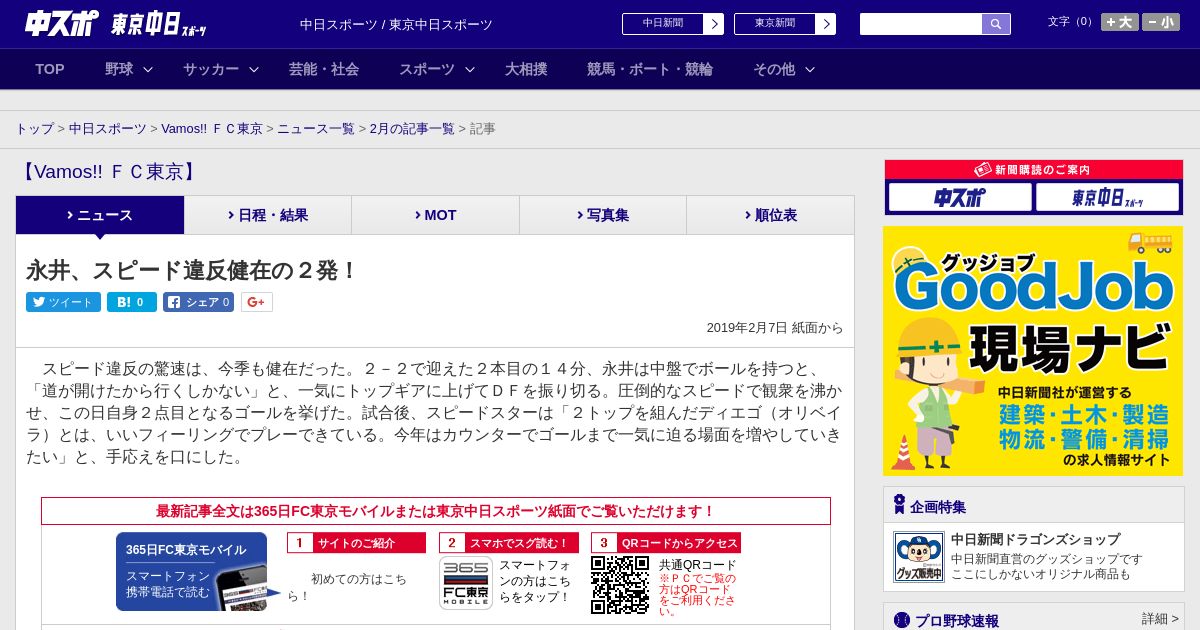This screenshot has height=630, width=1200.
Task: Click the 2019年2月7日 紙面から date text
Action: point(775,328)
